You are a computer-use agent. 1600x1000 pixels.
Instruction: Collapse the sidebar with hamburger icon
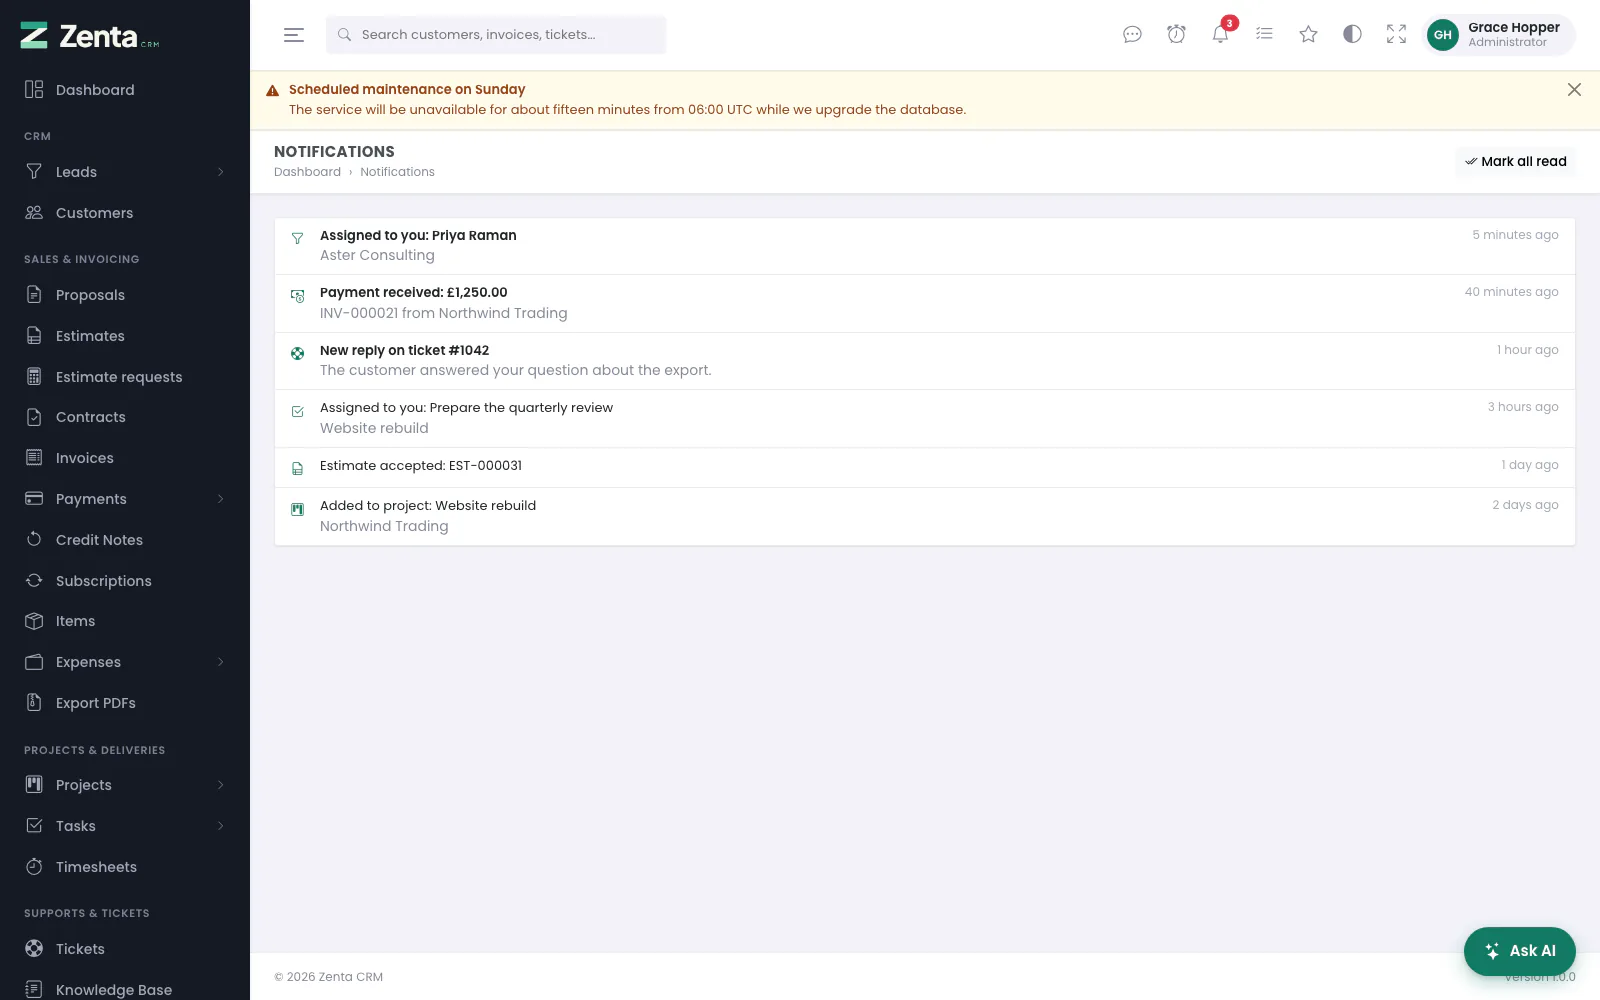(294, 35)
